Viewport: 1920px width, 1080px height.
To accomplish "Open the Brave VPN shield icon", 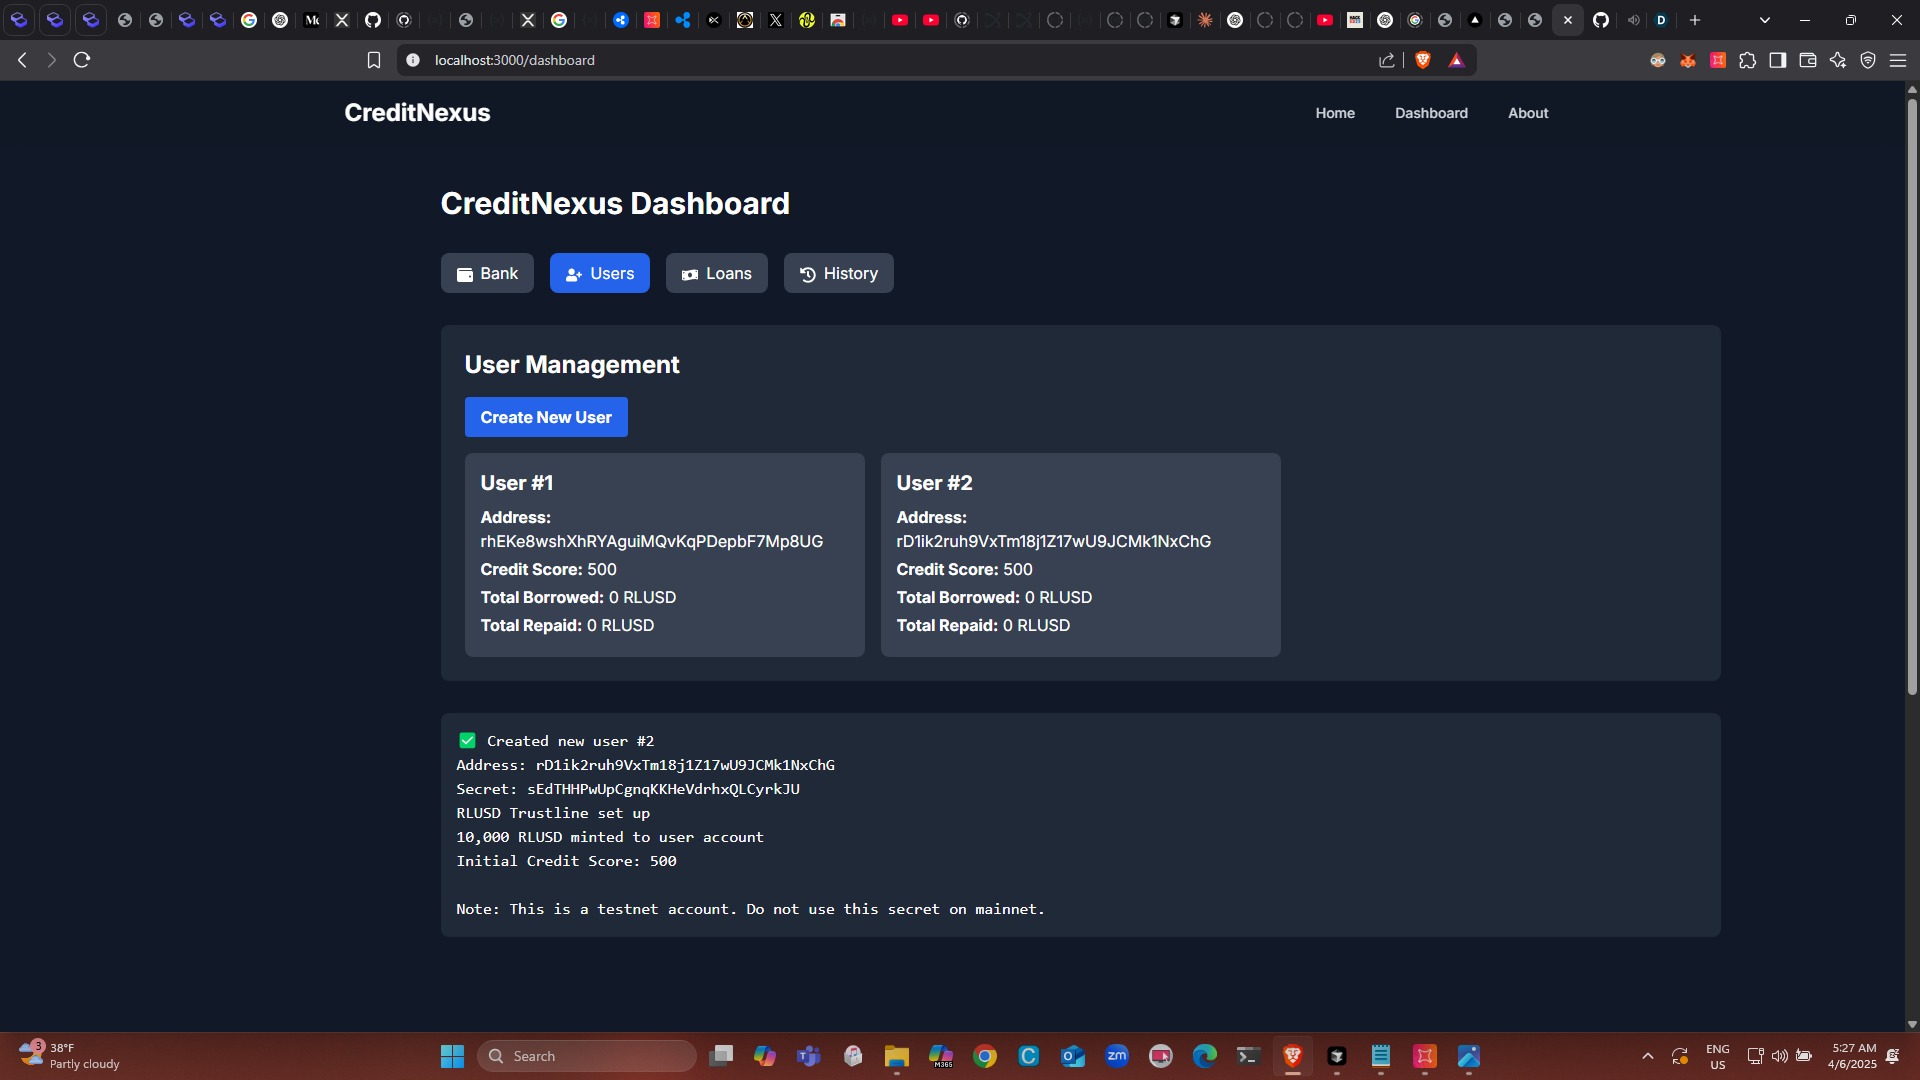I will click(1867, 60).
